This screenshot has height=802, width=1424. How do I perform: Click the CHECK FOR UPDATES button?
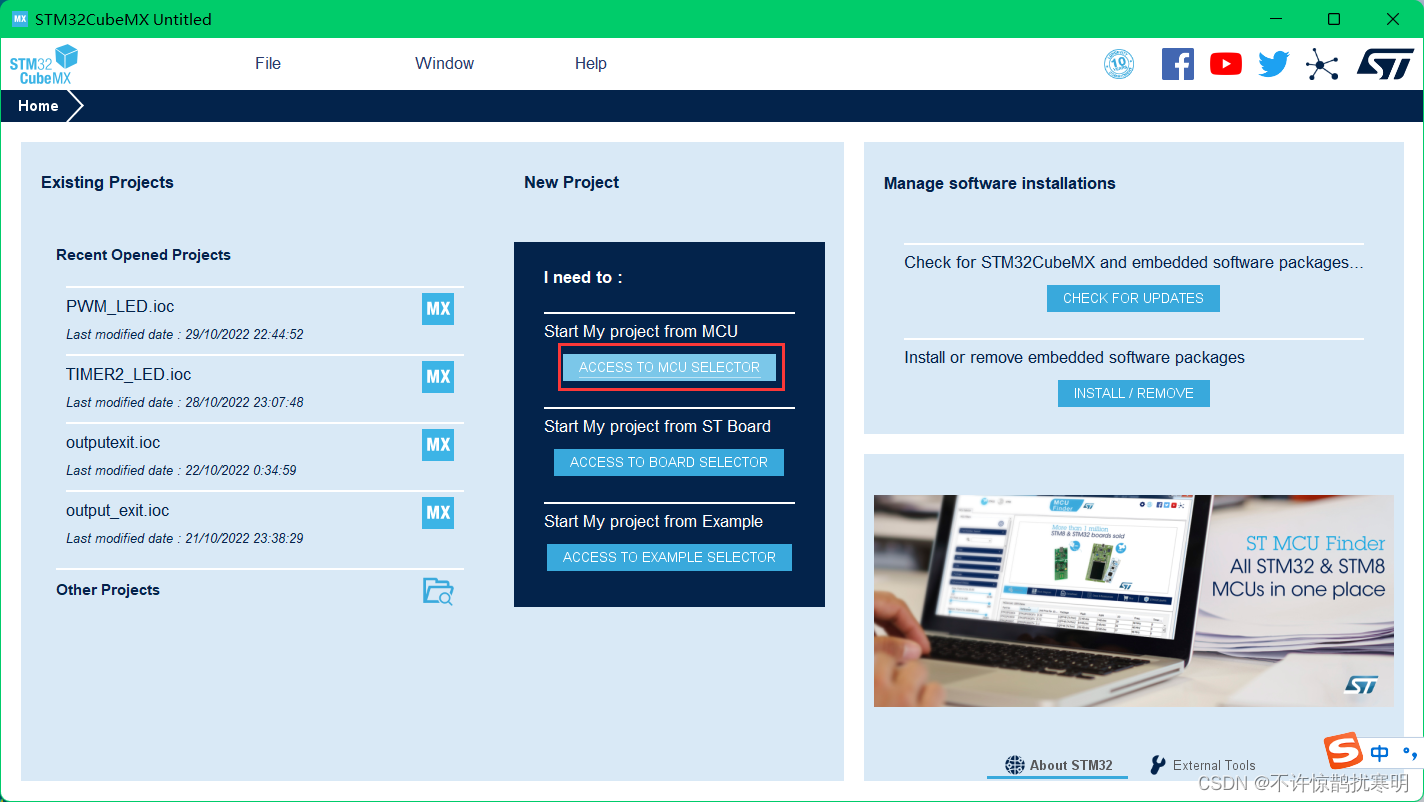point(1133,298)
